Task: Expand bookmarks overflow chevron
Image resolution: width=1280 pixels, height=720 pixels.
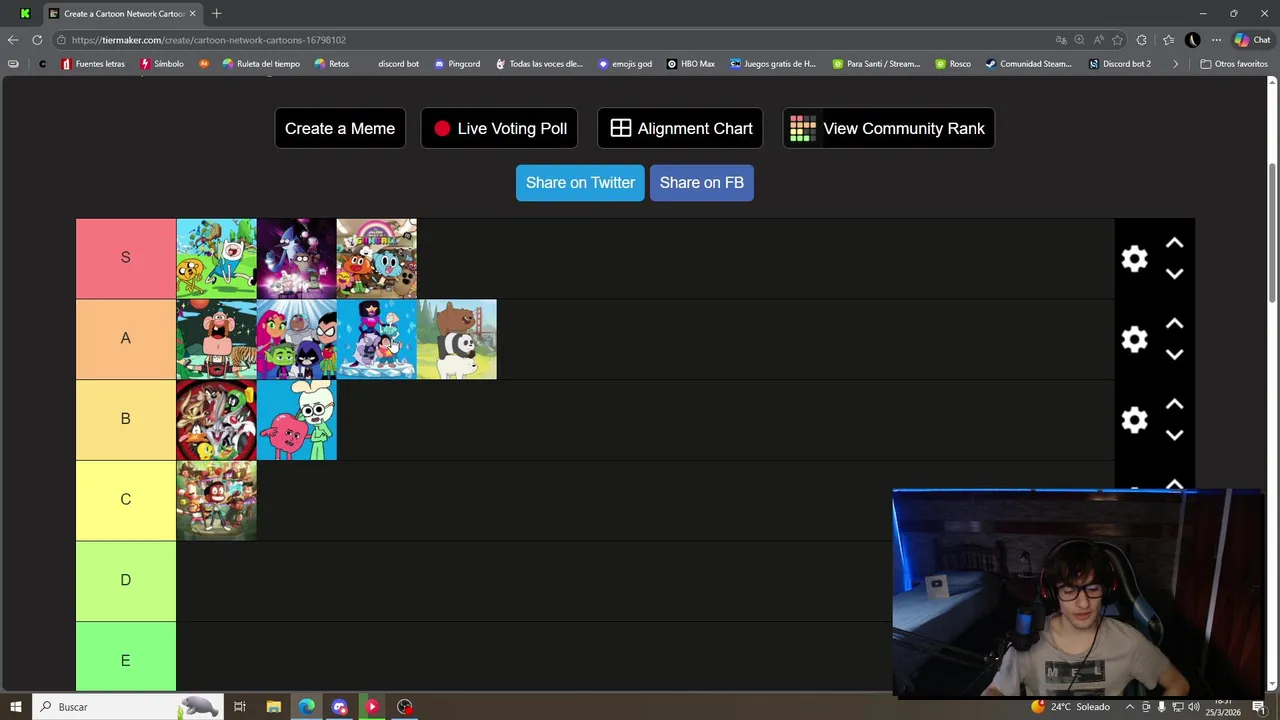Action: point(1175,64)
